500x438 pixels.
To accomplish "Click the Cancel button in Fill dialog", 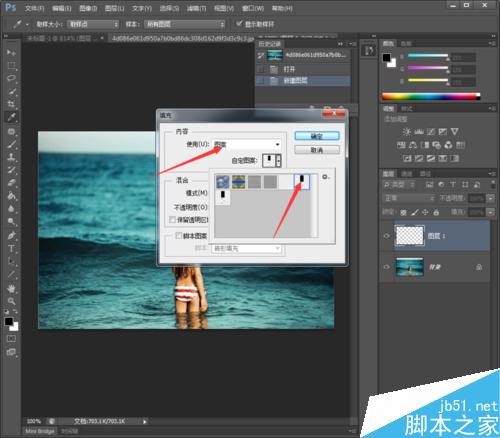I will point(317,150).
